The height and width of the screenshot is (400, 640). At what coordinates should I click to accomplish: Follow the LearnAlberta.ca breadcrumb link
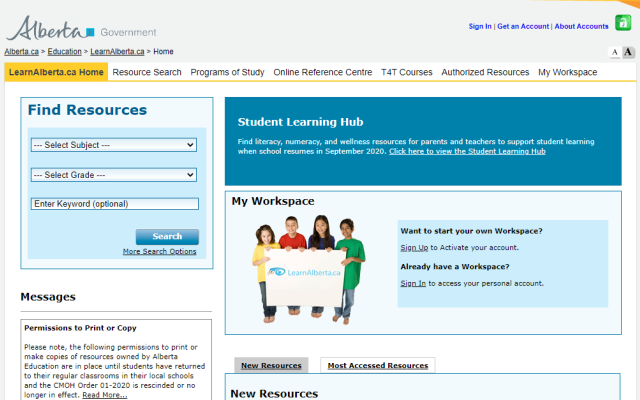click(117, 51)
